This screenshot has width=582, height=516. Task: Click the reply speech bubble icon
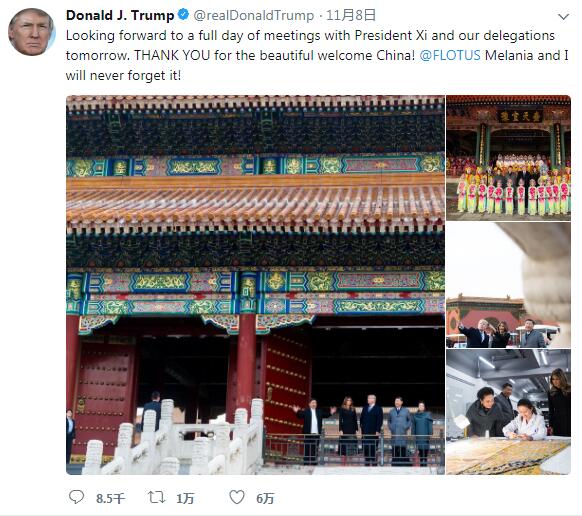[x=77, y=497]
